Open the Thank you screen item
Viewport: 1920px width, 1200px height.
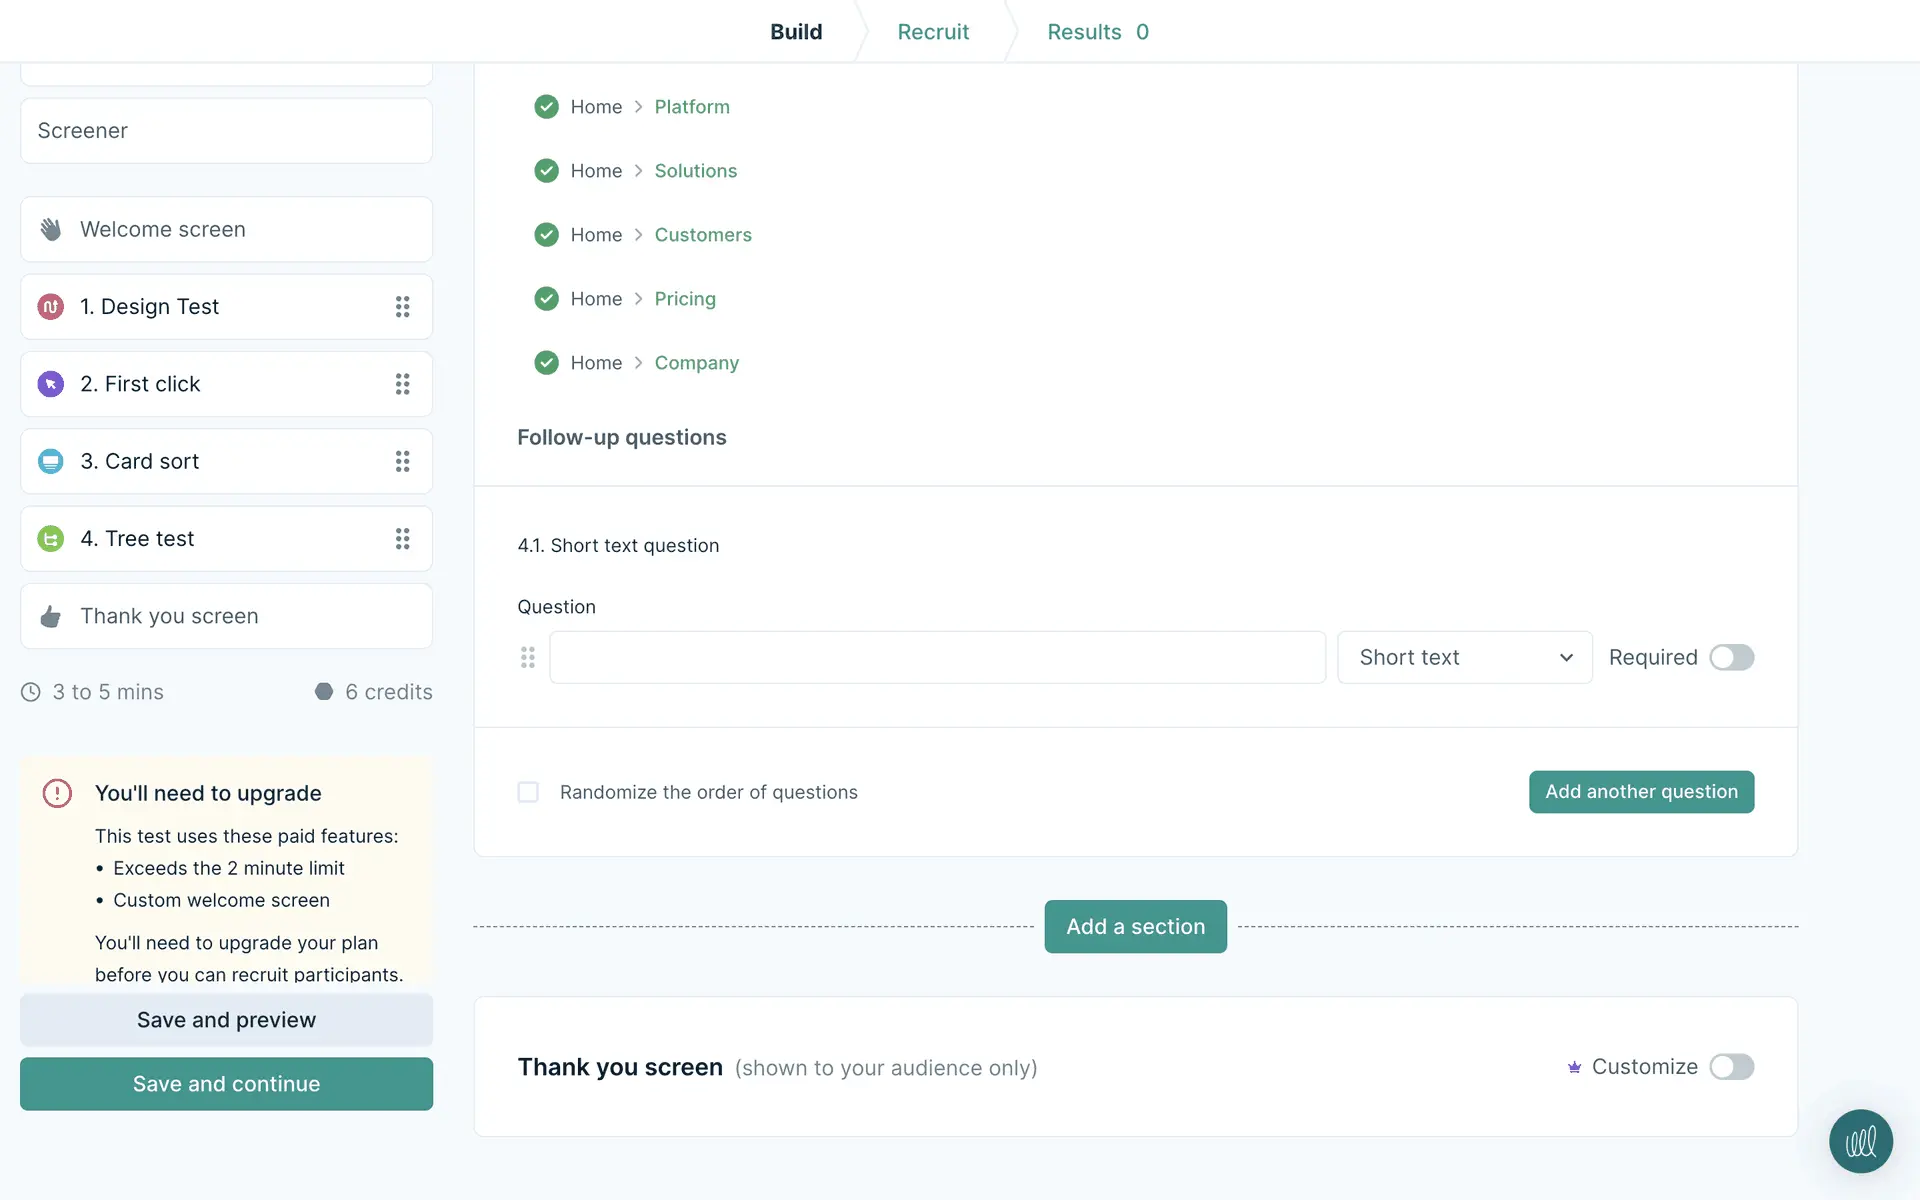click(x=226, y=616)
